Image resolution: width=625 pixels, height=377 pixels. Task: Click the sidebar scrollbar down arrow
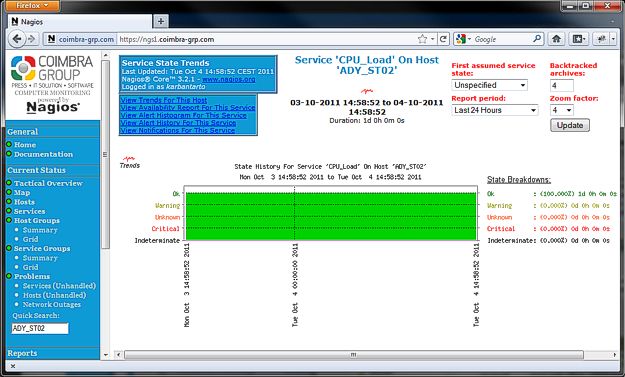coord(105,354)
